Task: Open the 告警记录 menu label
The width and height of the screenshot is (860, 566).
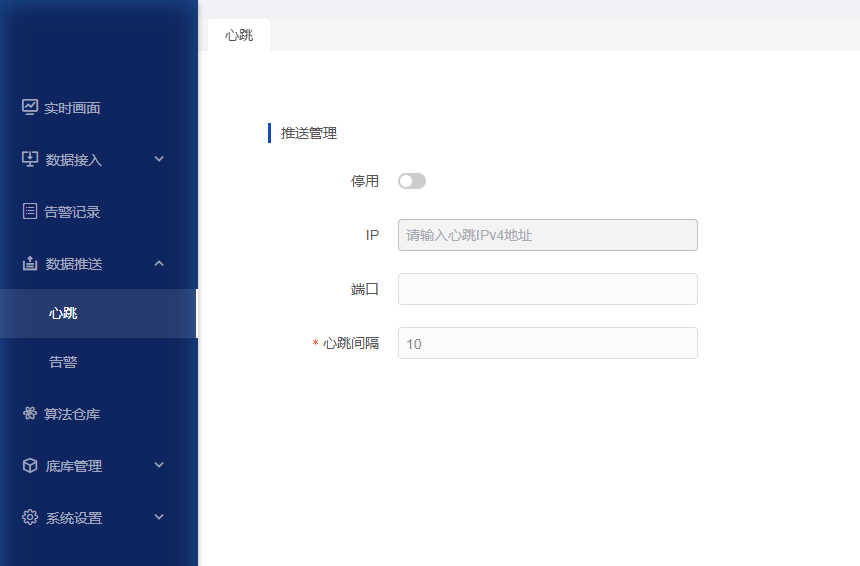Action: pyautogui.click(x=72, y=212)
